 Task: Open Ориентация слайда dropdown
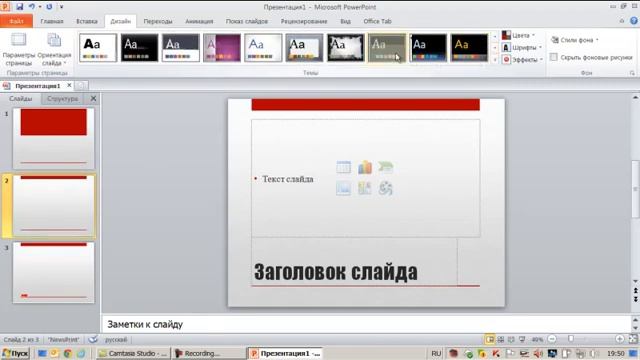click(54, 50)
